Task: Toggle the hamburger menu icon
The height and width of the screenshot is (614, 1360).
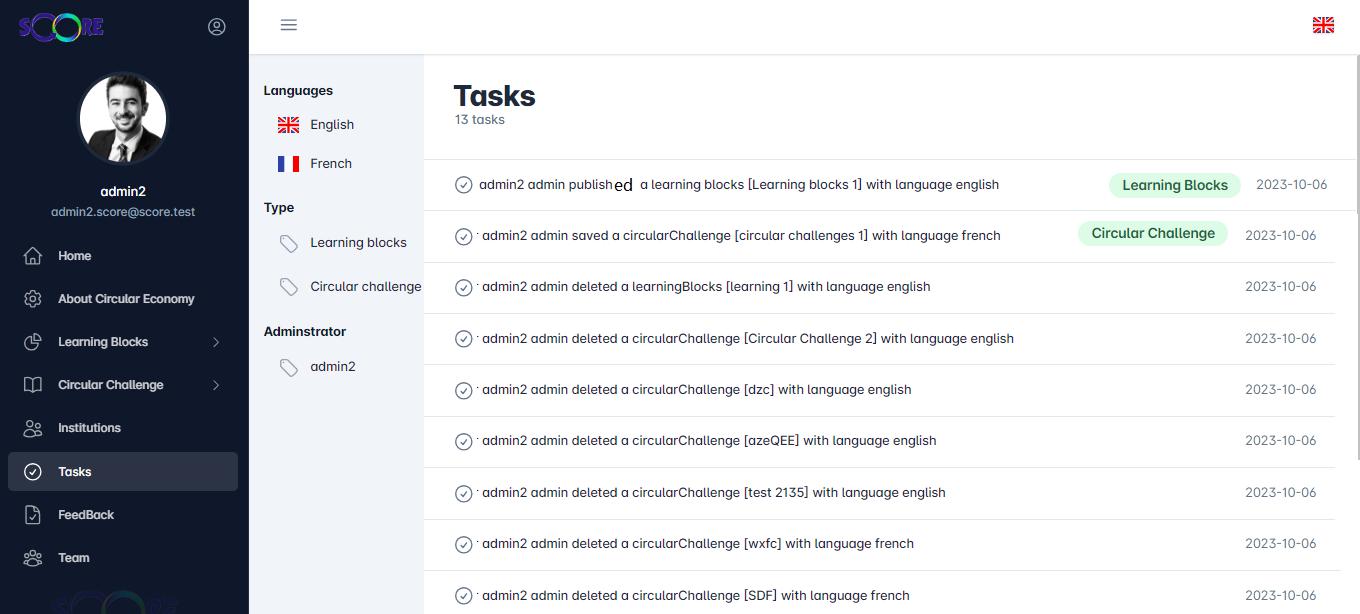Action: point(289,25)
